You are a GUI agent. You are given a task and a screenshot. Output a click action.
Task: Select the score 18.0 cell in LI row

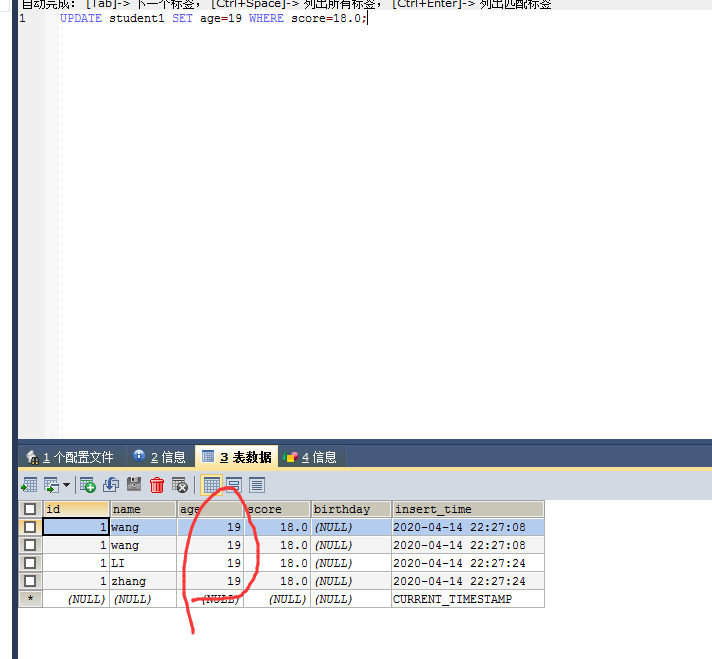(x=277, y=563)
